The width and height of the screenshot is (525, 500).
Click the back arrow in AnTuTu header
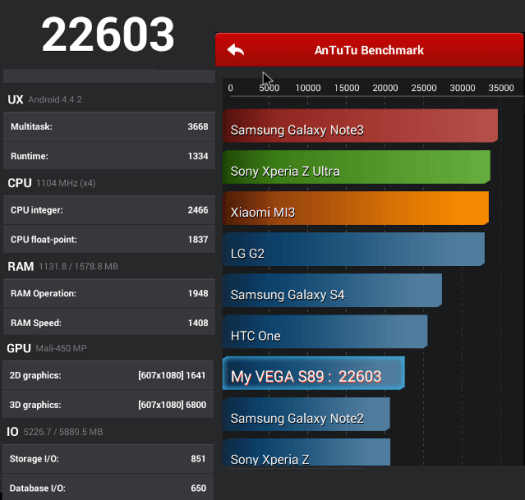click(x=235, y=50)
